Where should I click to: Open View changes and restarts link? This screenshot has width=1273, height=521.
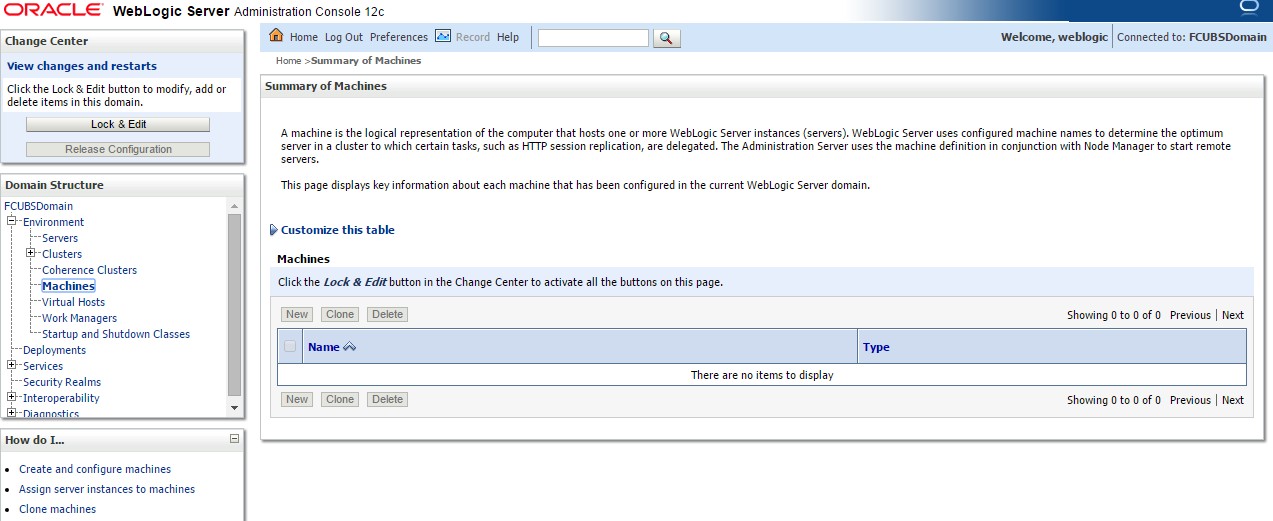(x=82, y=66)
